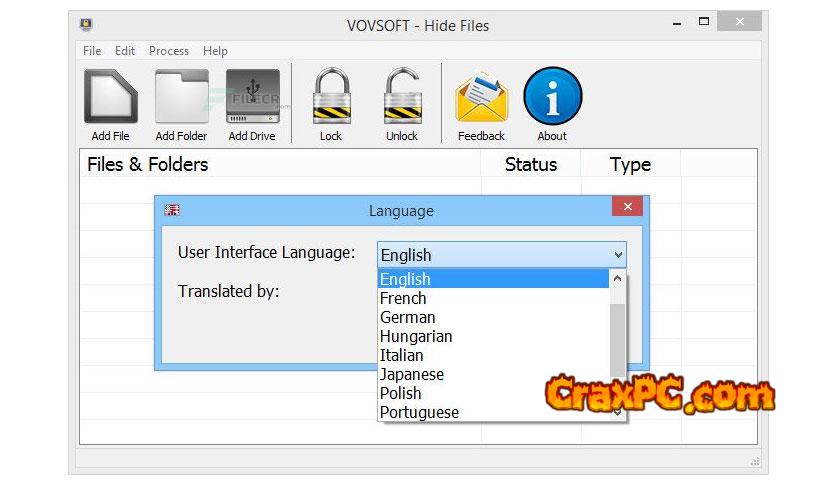Open the About info icon

552,96
